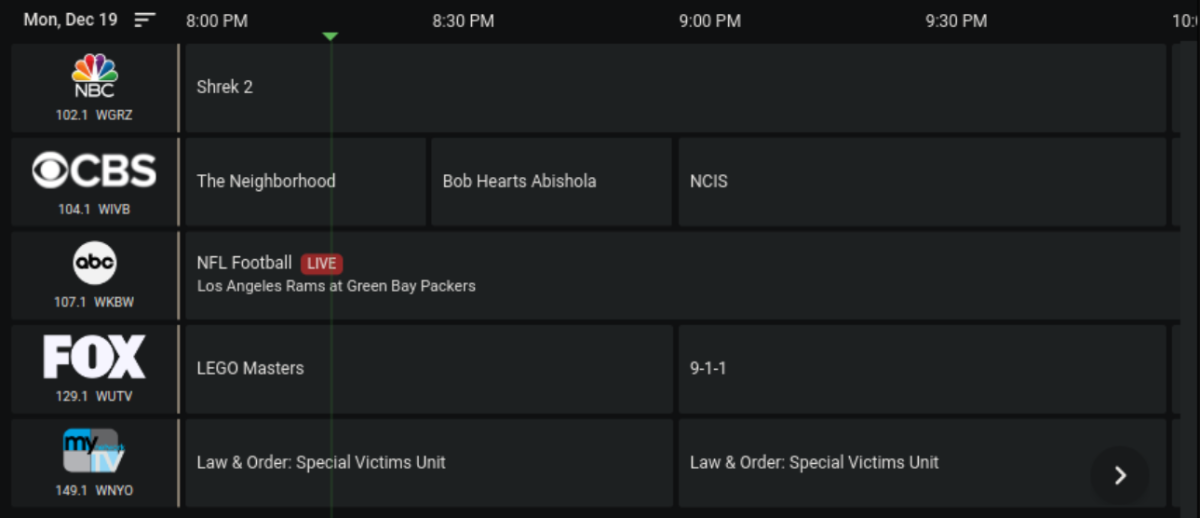
Task: Click the abc channel logo
Action: coord(94,264)
